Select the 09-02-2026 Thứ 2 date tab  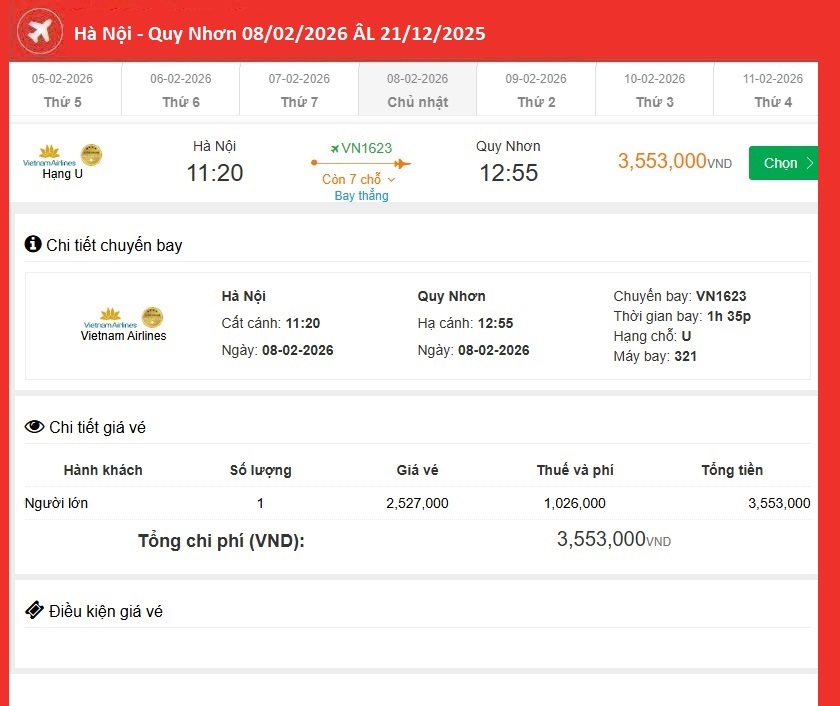coord(536,90)
